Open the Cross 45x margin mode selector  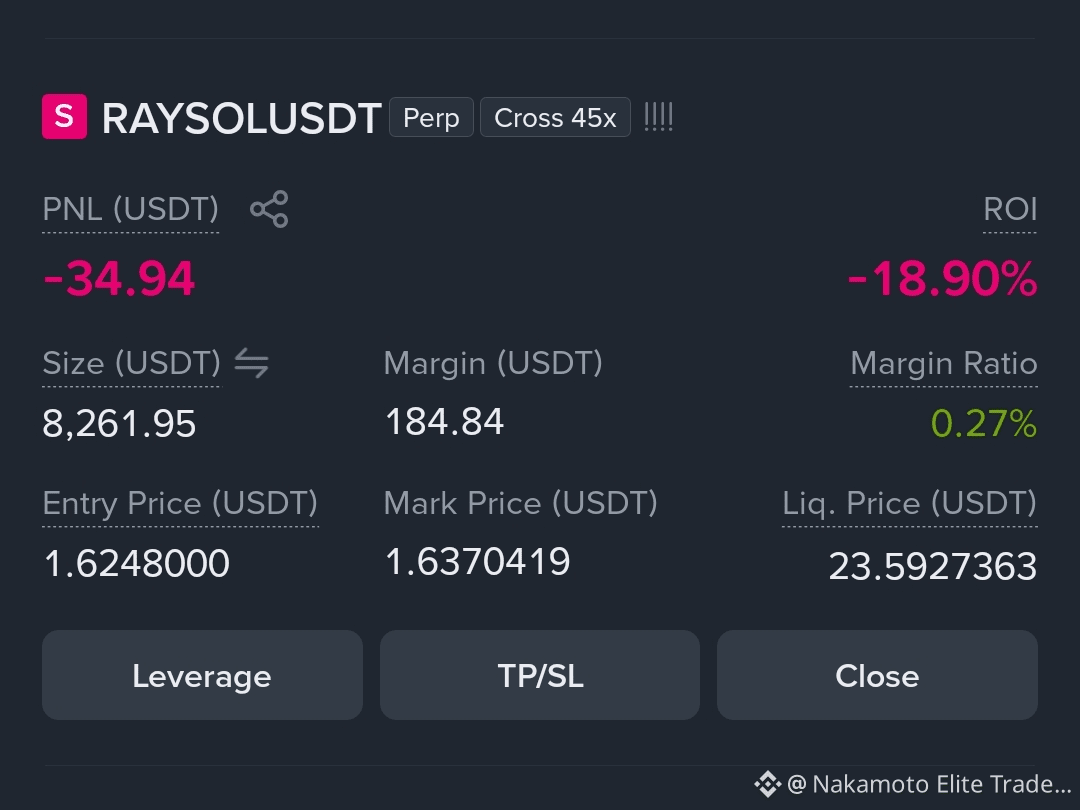coord(555,117)
